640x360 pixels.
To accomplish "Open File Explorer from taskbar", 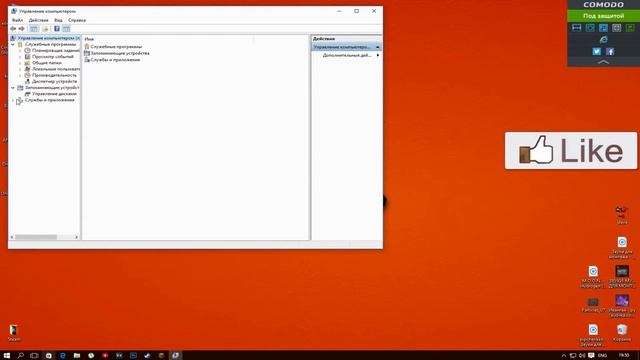I will click(77, 356).
